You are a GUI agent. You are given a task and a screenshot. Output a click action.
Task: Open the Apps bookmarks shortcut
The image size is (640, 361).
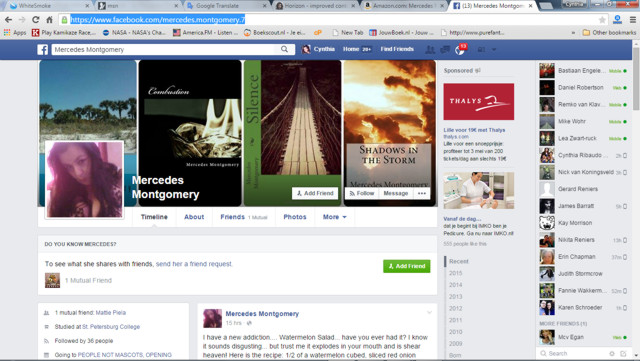tap(15, 33)
